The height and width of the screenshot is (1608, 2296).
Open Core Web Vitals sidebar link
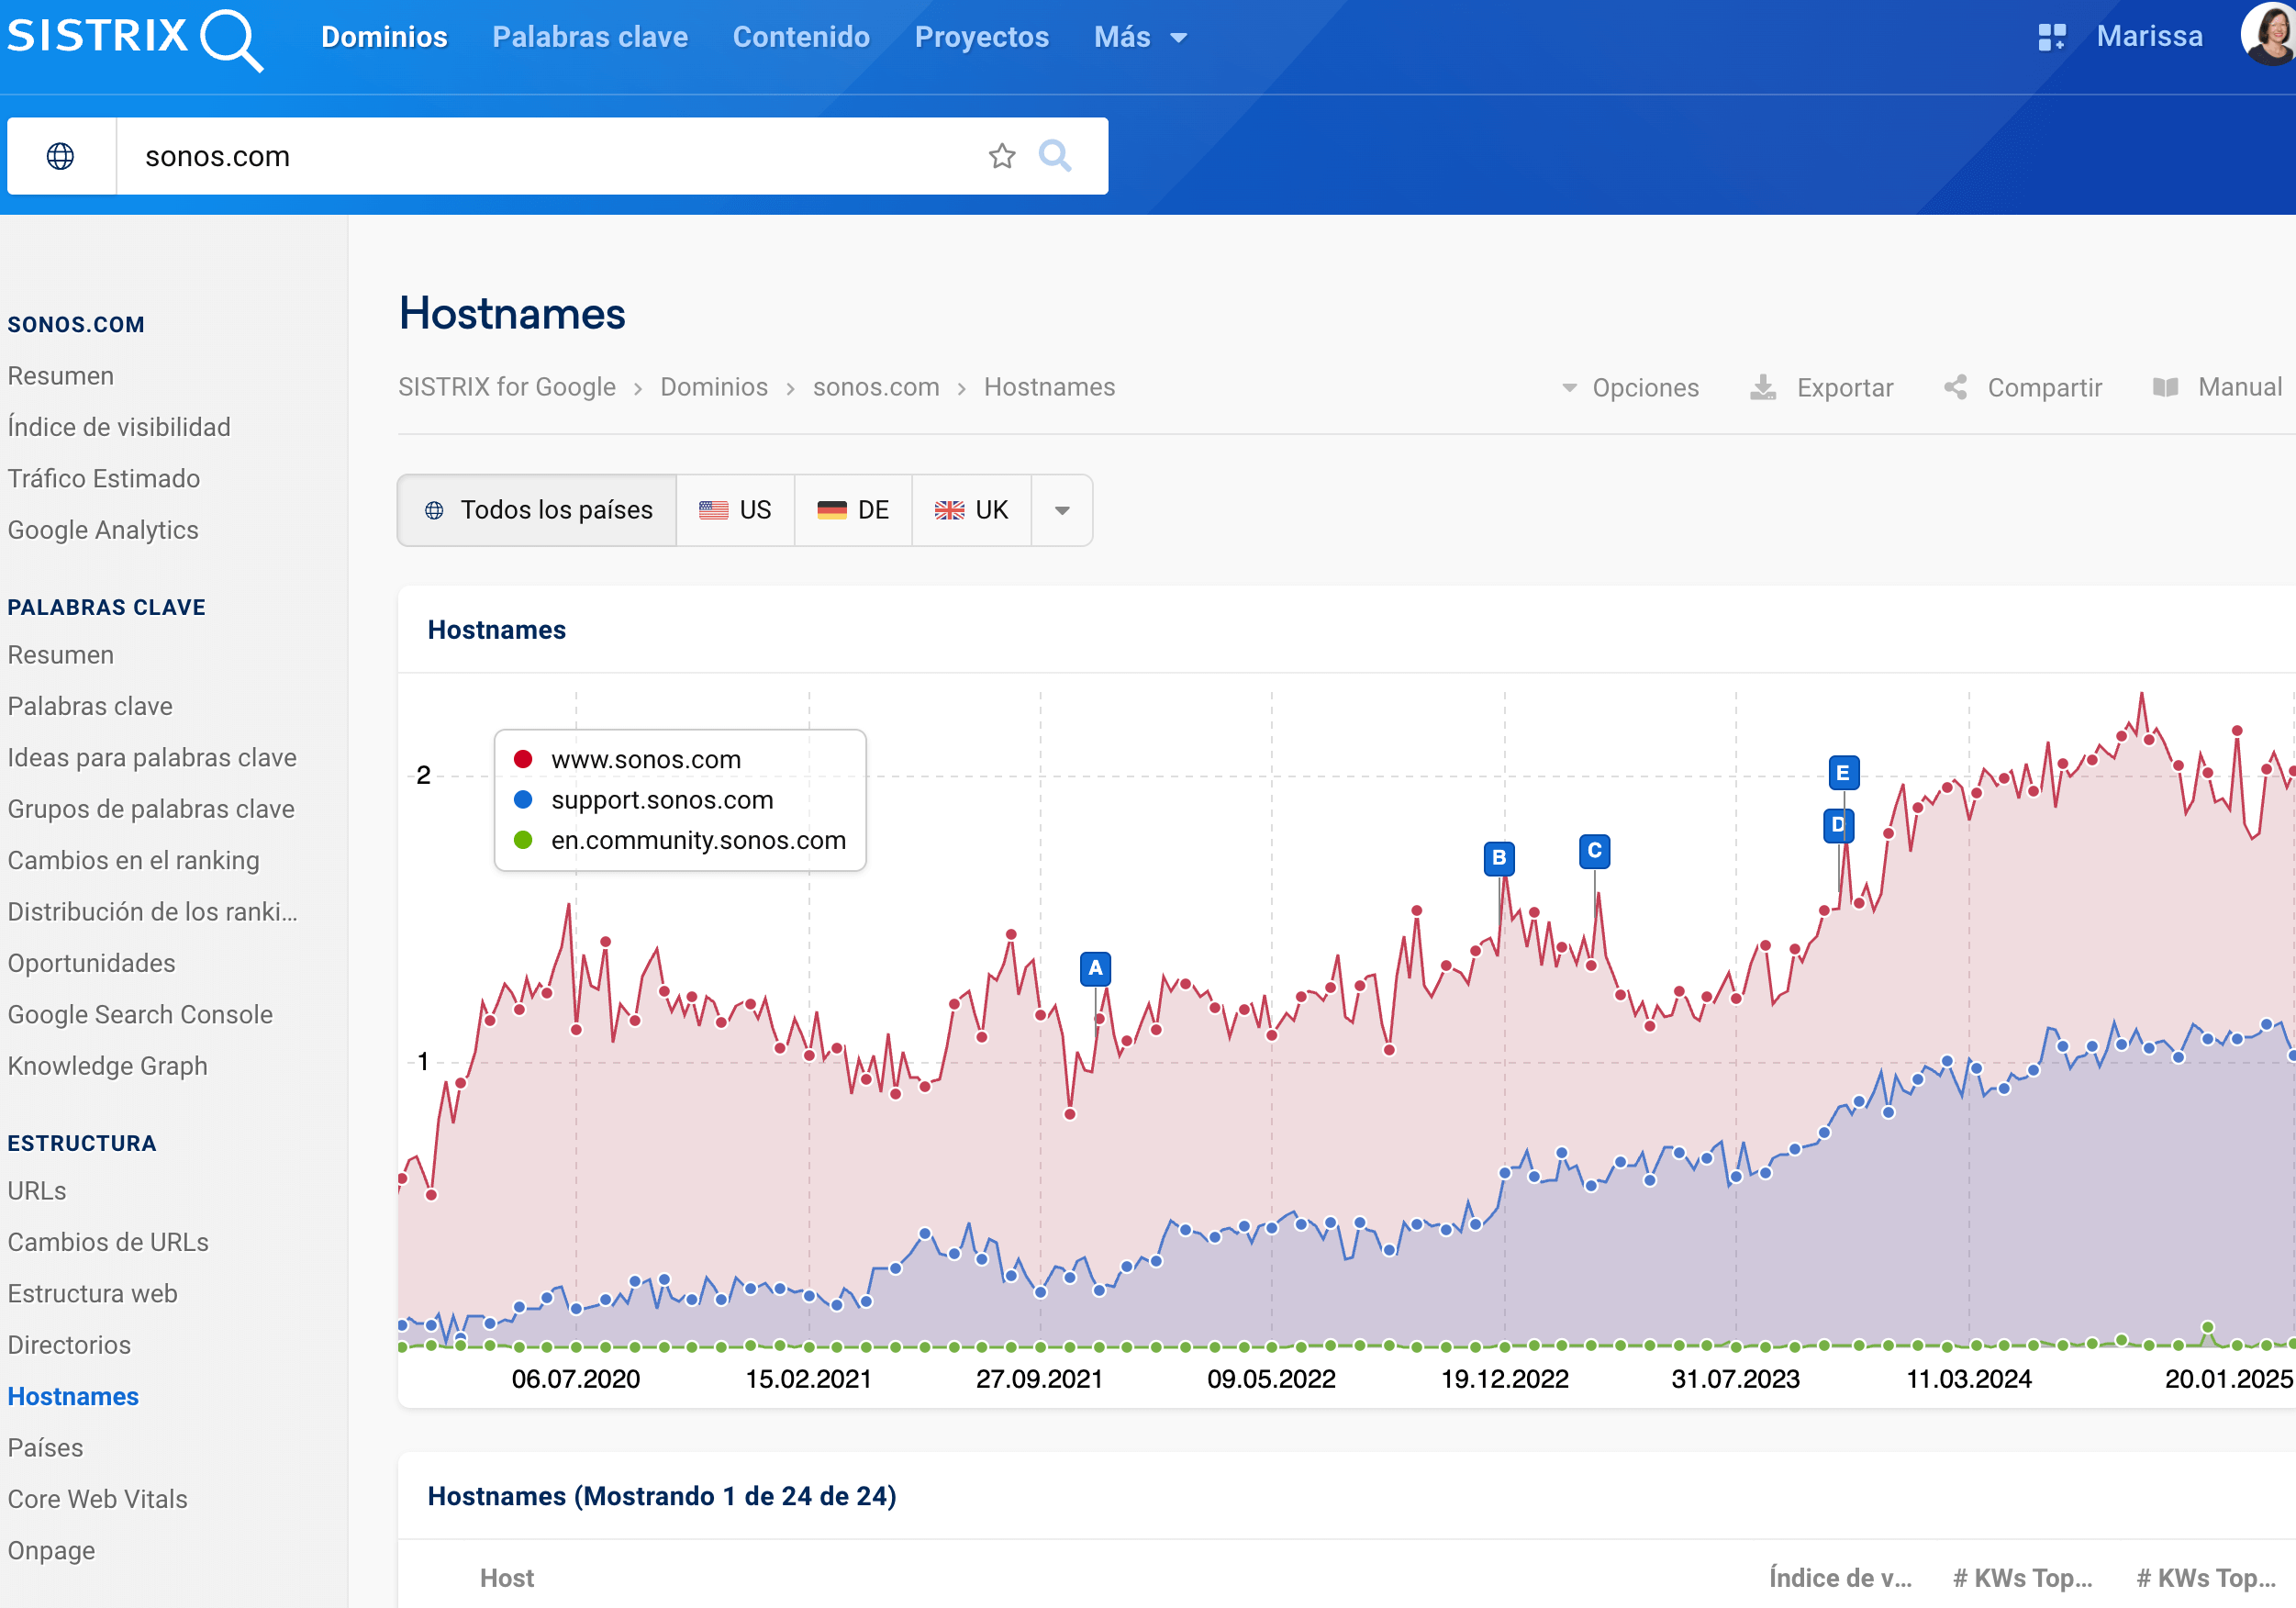97,1499
